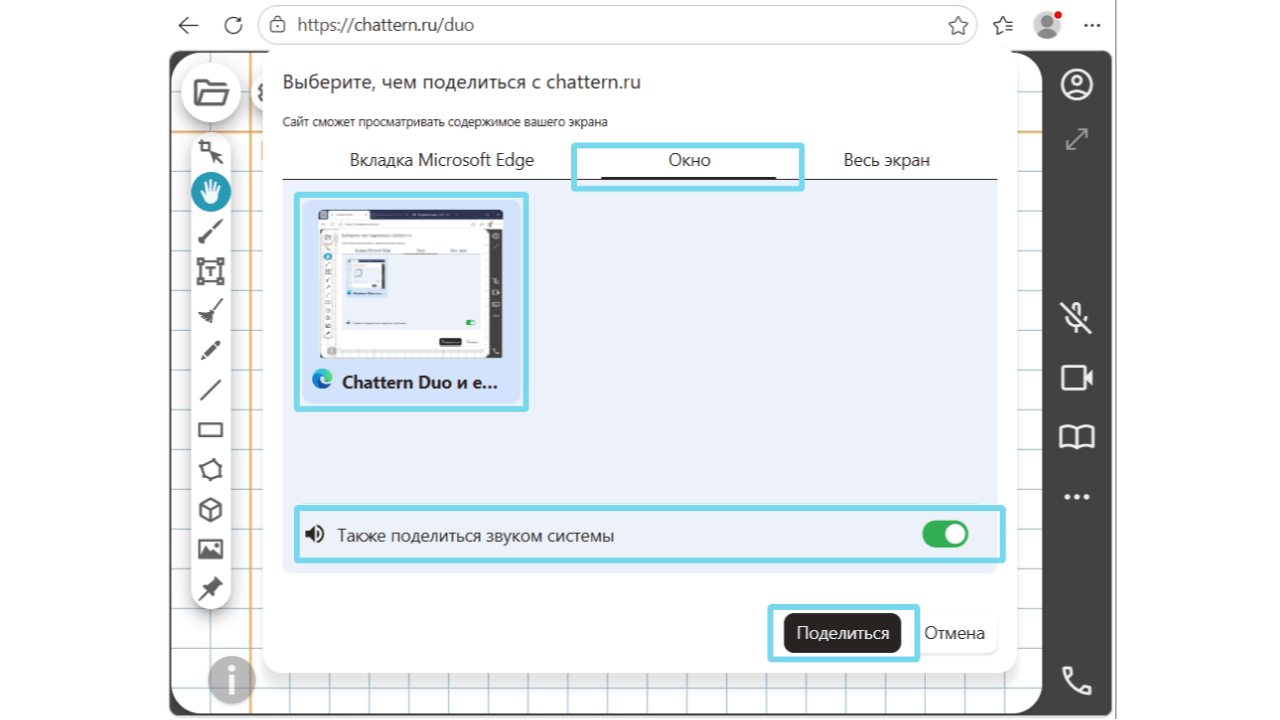Select the rectangle shape tool
This screenshot has height=720, width=1280.
click(211, 430)
